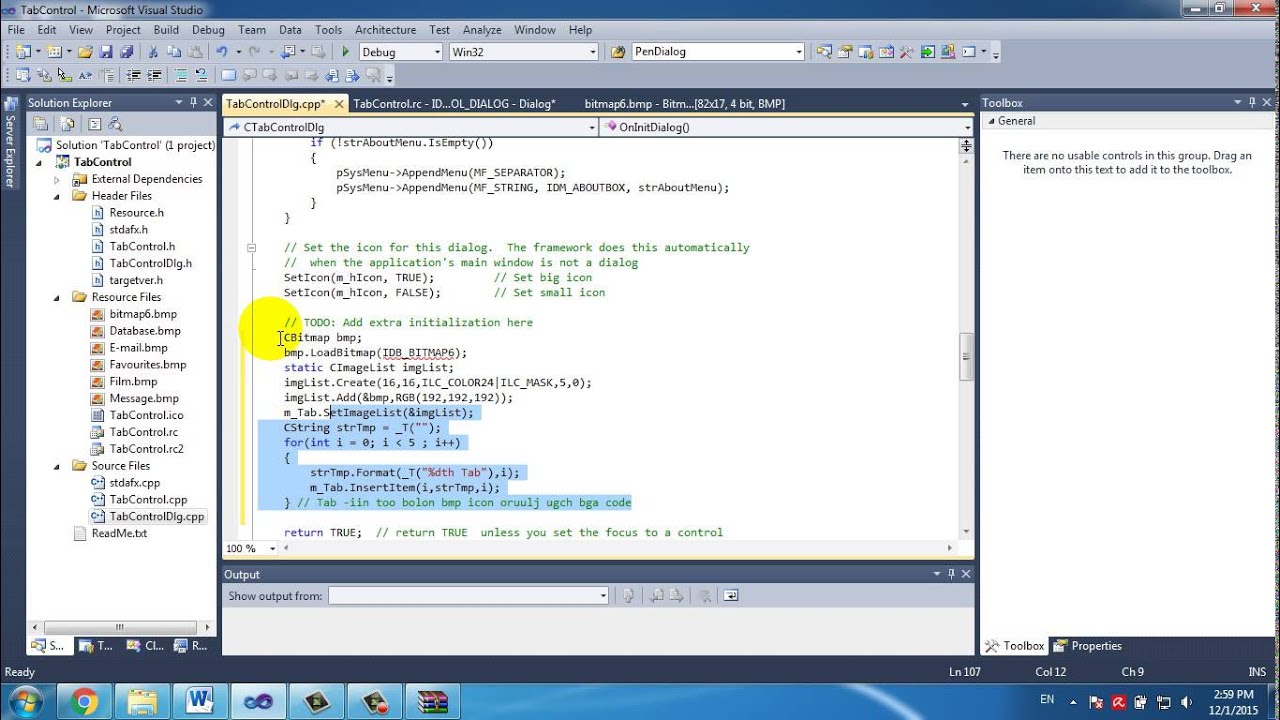Select Favourites.bmp in Resource Files
This screenshot has width=1280, height=720.
tap(148, 365)
